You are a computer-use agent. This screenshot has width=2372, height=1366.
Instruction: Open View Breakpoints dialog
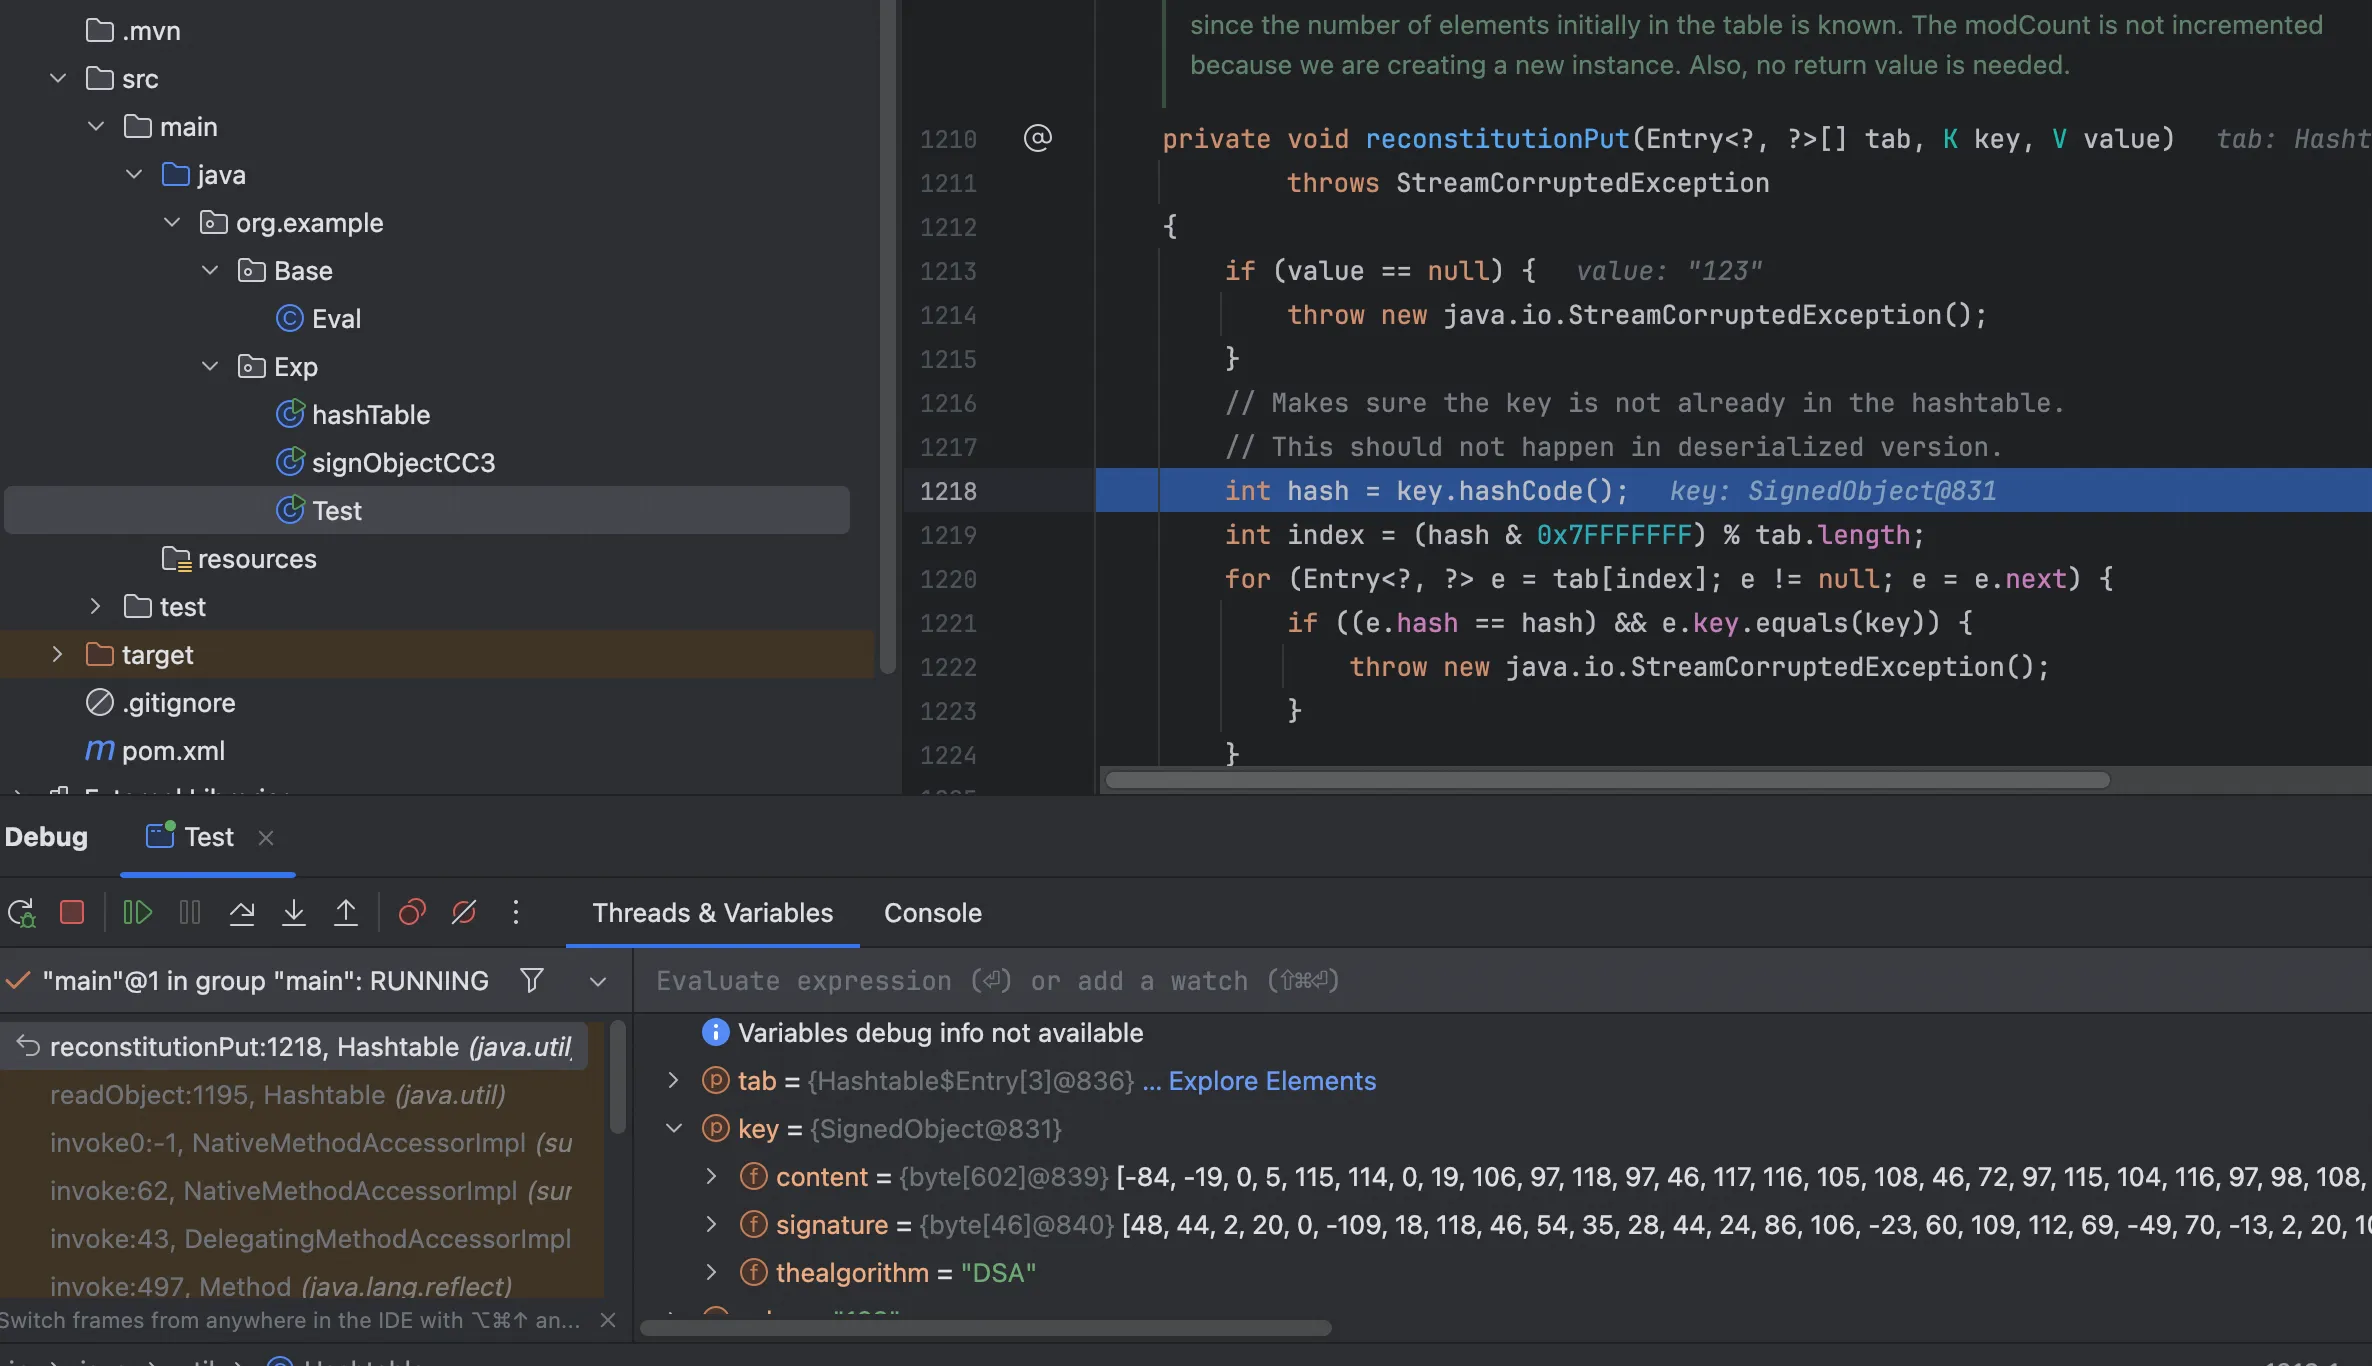click(412, 913)
